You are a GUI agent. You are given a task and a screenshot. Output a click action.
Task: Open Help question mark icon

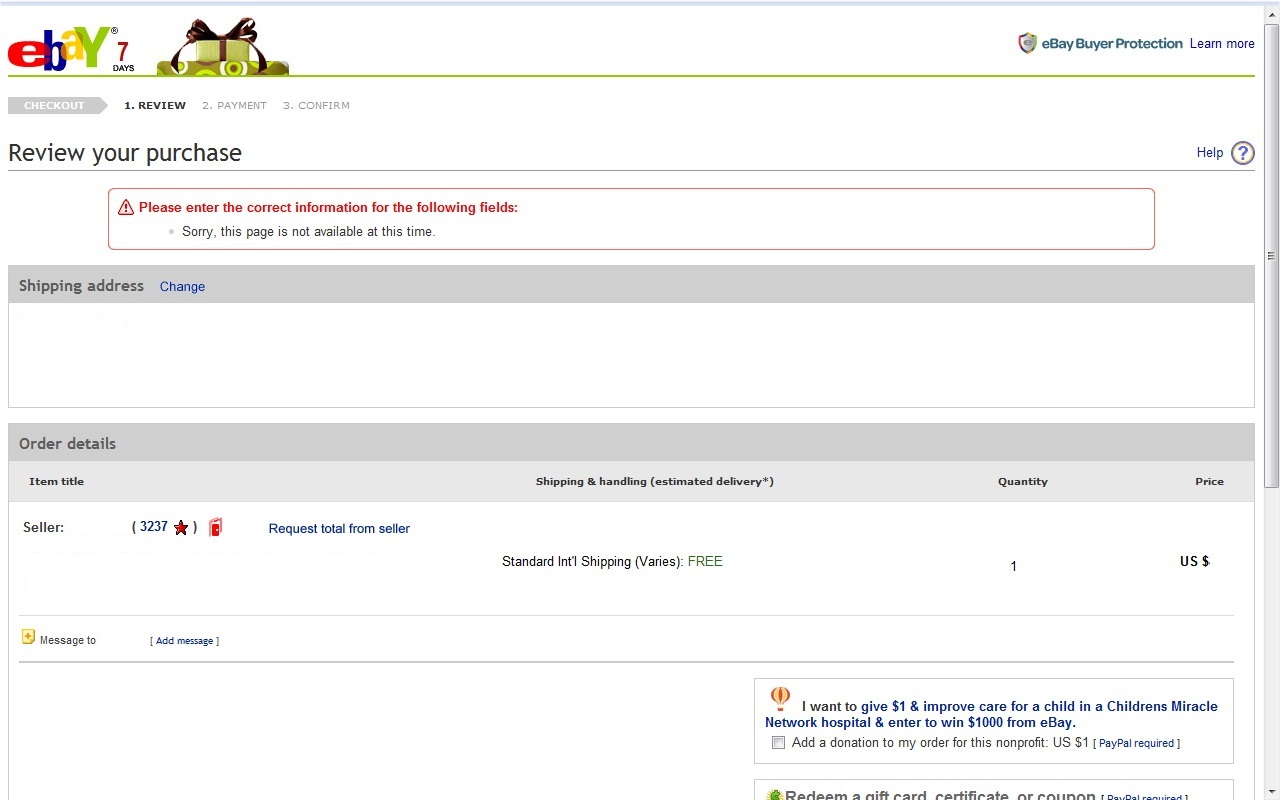click(1242, 153)
